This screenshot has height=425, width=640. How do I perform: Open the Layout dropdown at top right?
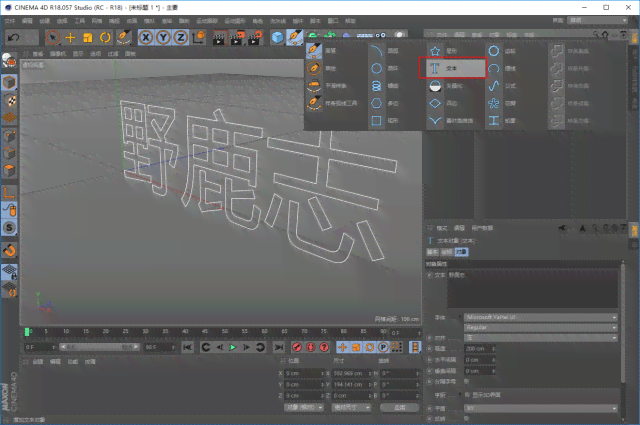pyautogui.click(x=597, y=20)
